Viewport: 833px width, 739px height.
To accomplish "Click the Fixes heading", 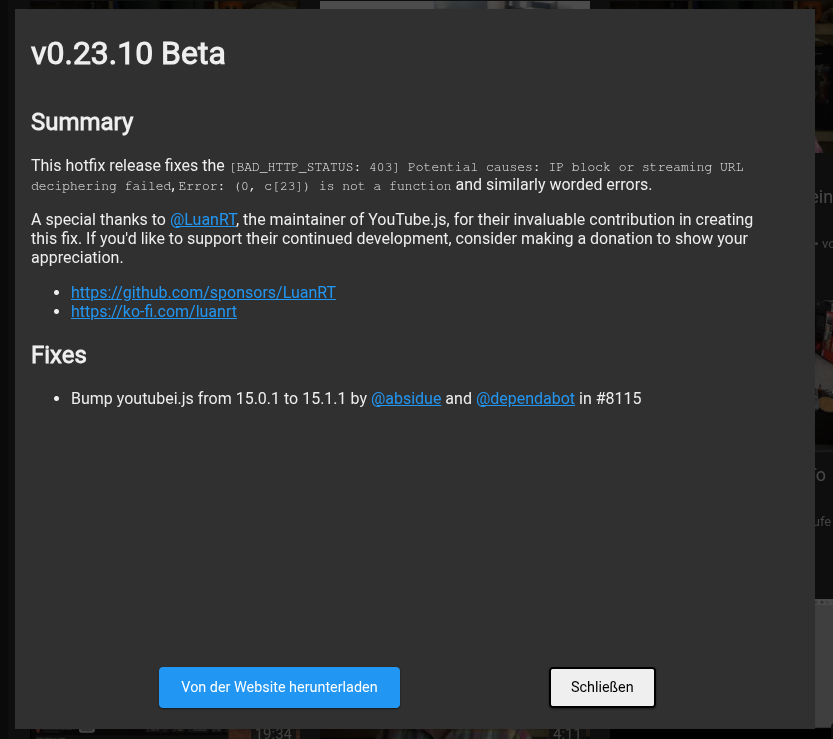I will pyautogui.click(x=58, y=355).
